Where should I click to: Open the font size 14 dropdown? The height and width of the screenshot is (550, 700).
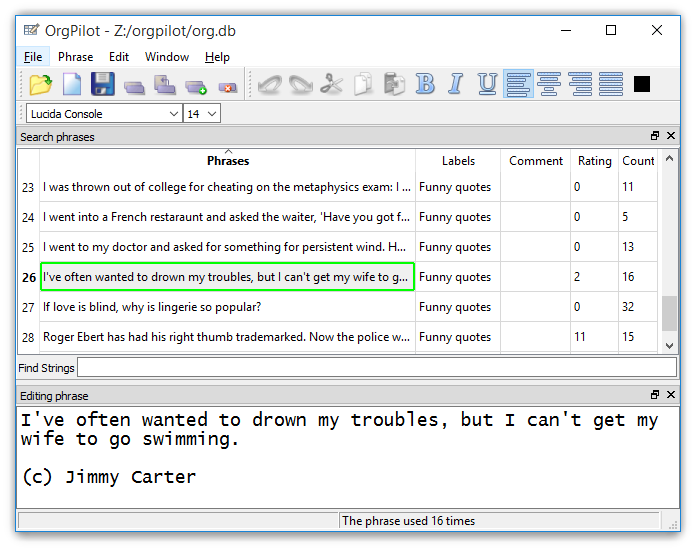[x=202, y=114]
